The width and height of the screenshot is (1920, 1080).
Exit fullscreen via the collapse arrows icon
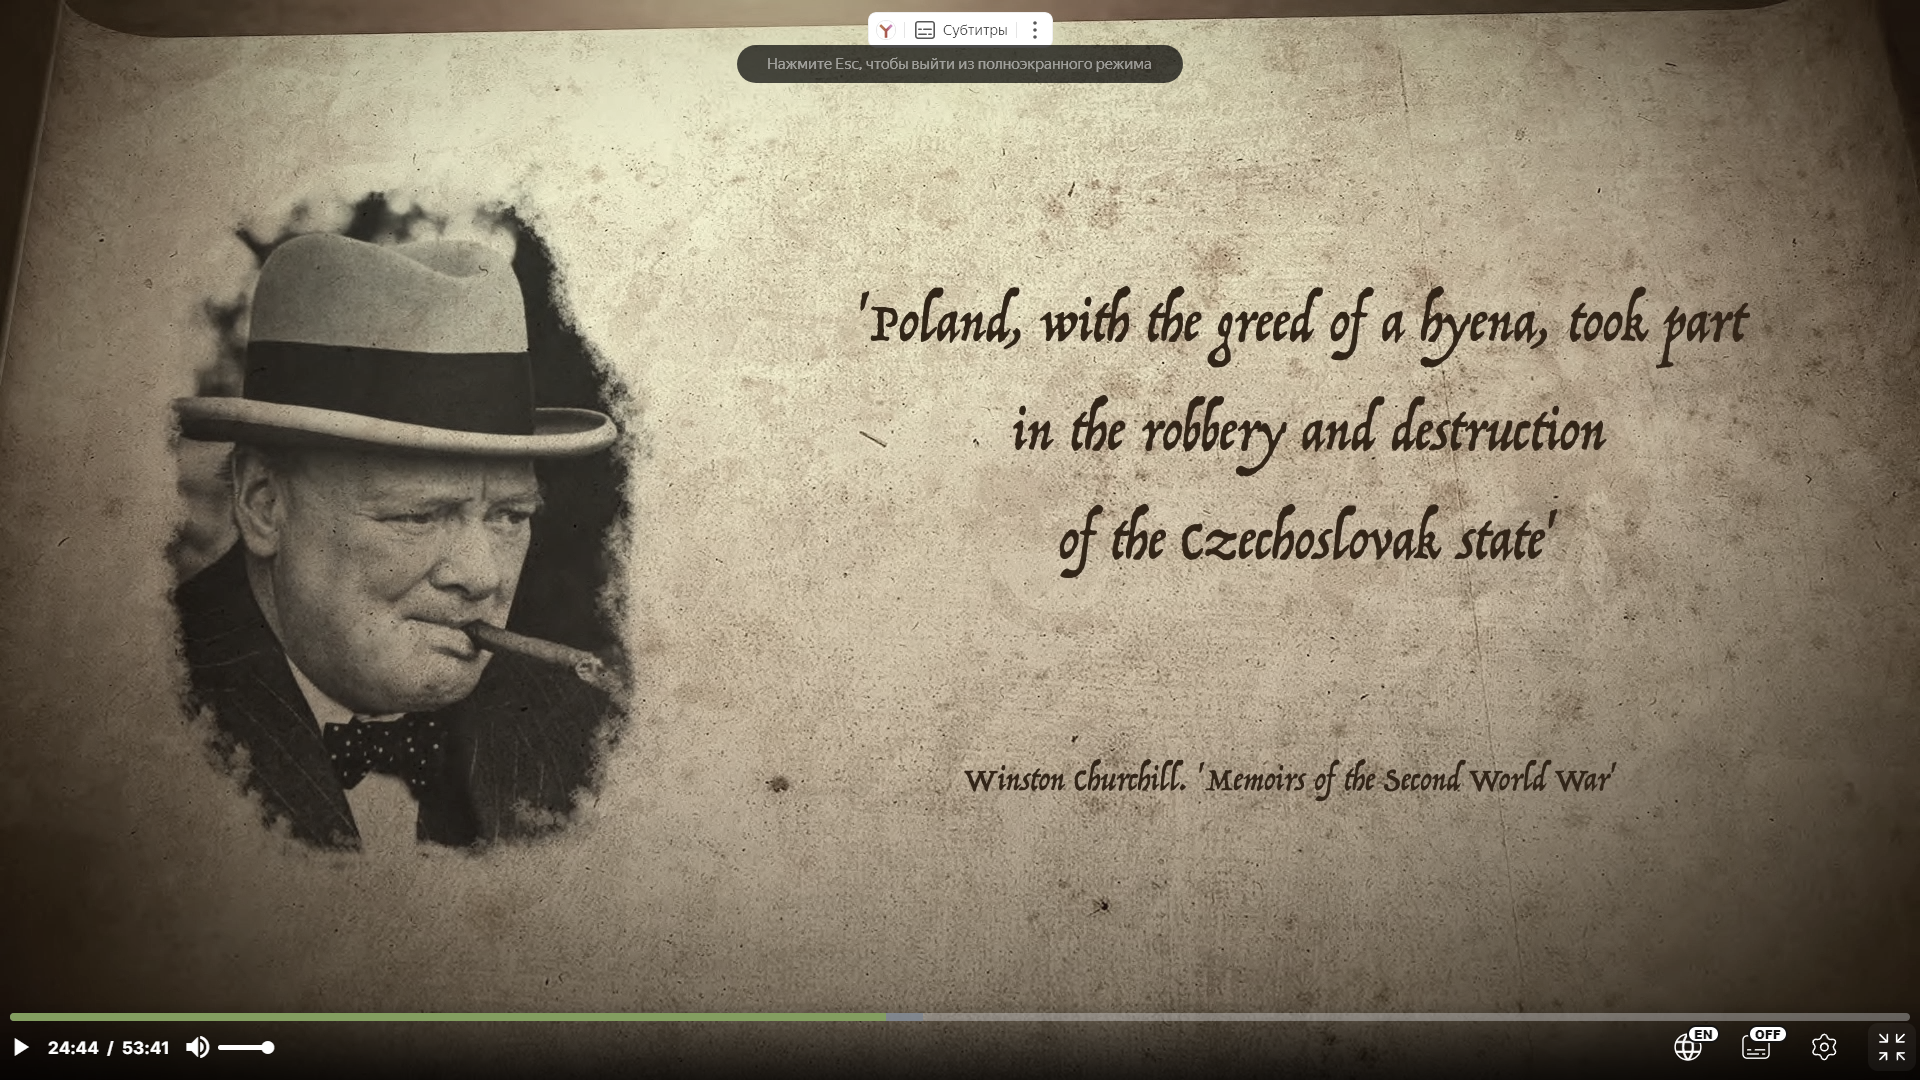1891,1047
